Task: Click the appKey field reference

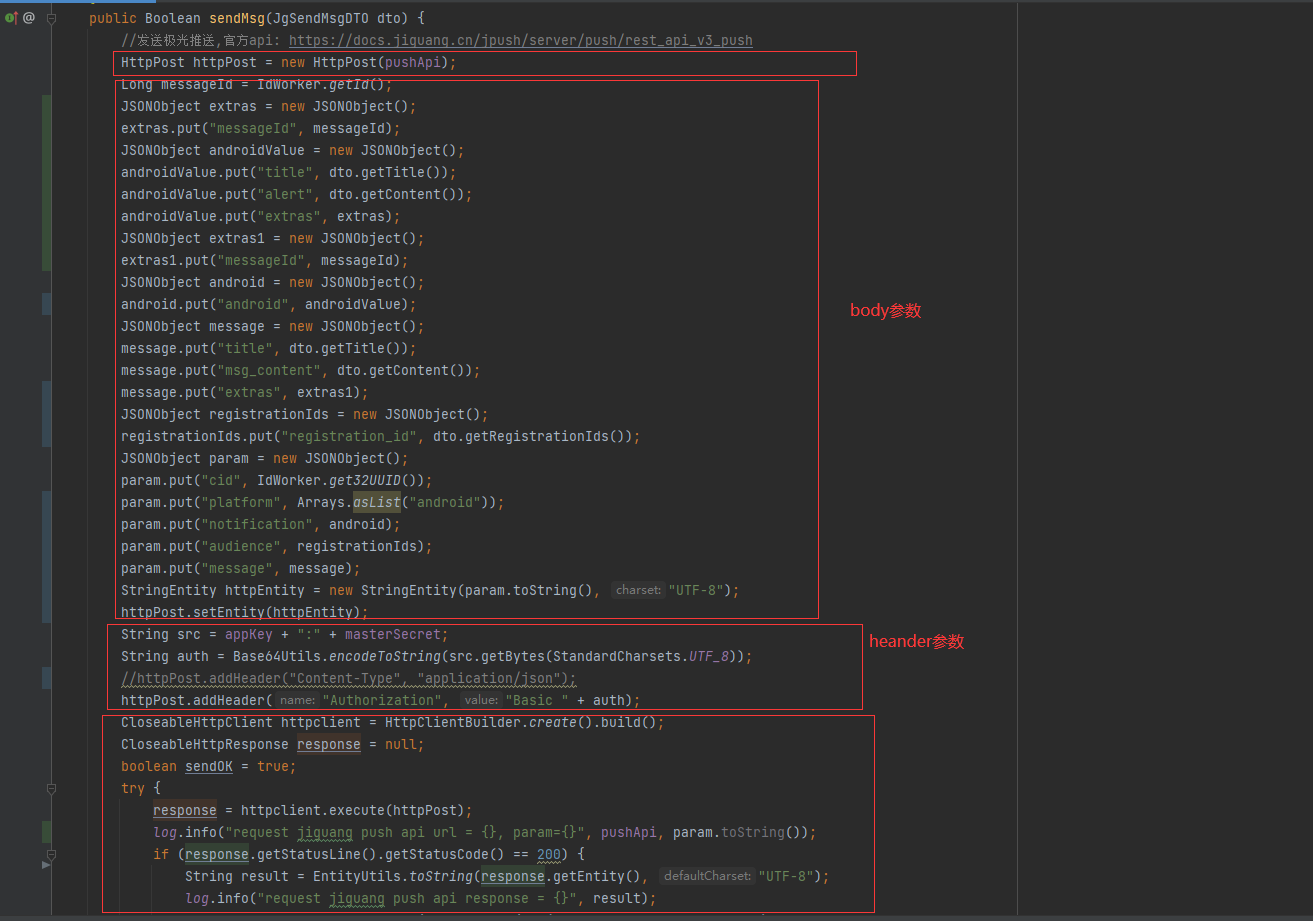Action: click(x=249, y=634)
